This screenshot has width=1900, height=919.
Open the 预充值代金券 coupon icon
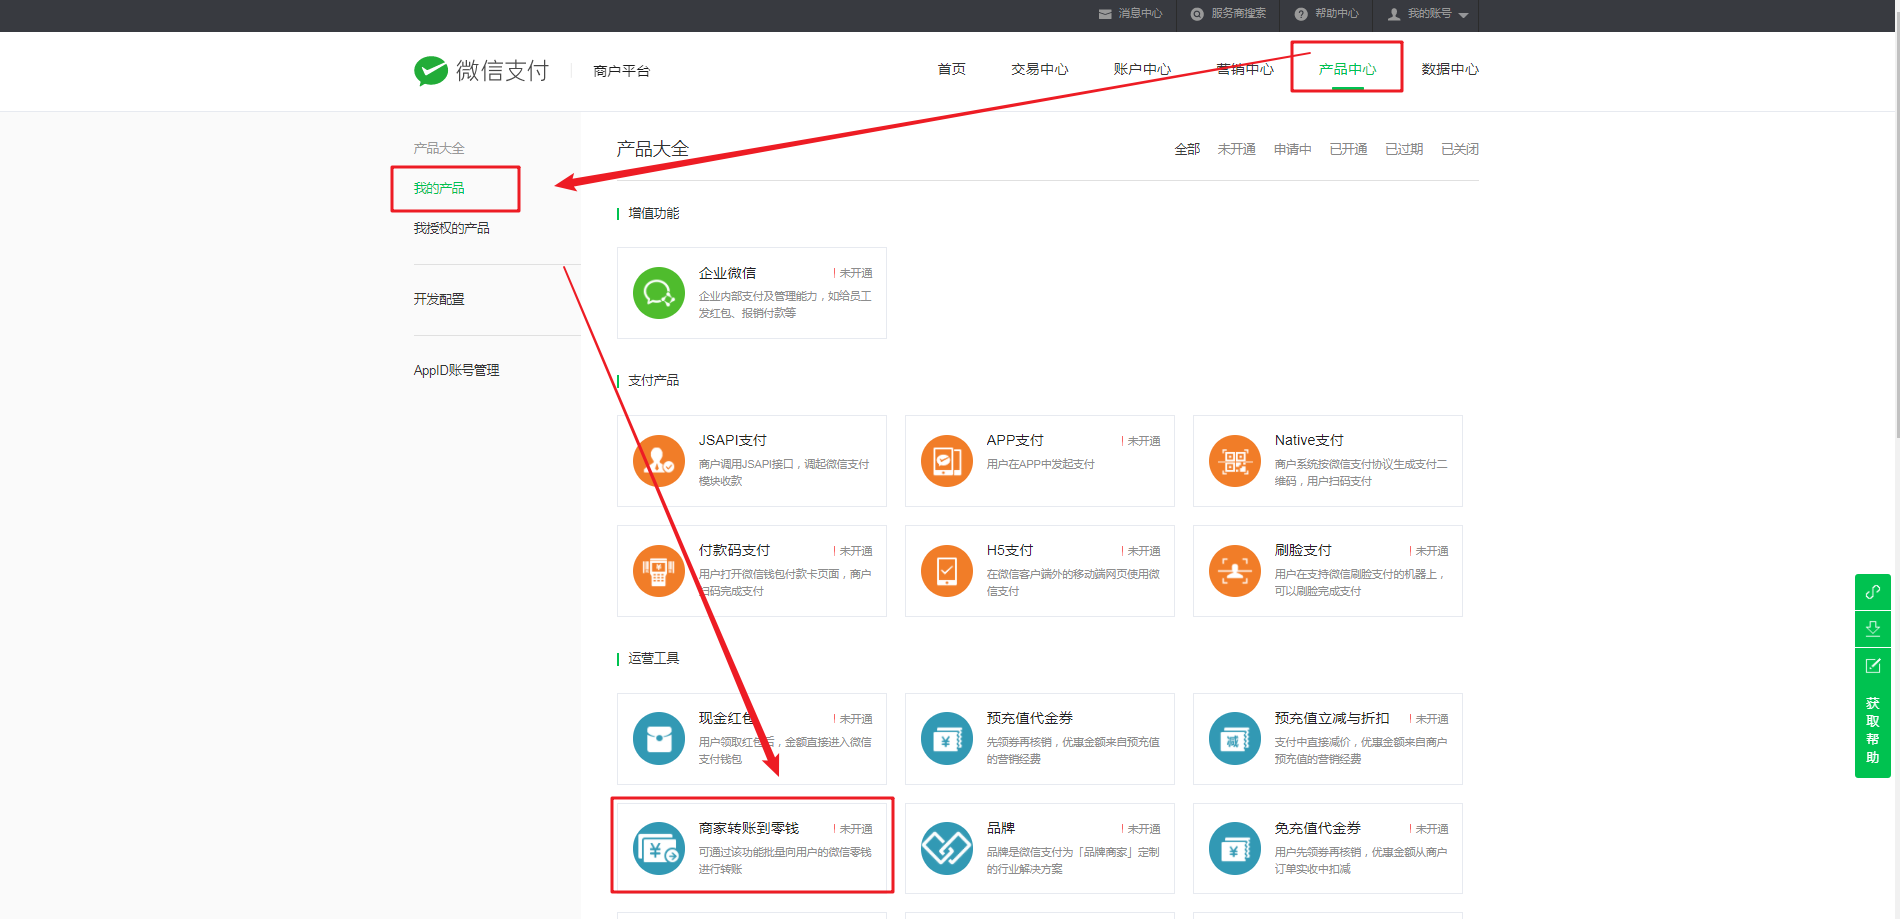[947, 739]
